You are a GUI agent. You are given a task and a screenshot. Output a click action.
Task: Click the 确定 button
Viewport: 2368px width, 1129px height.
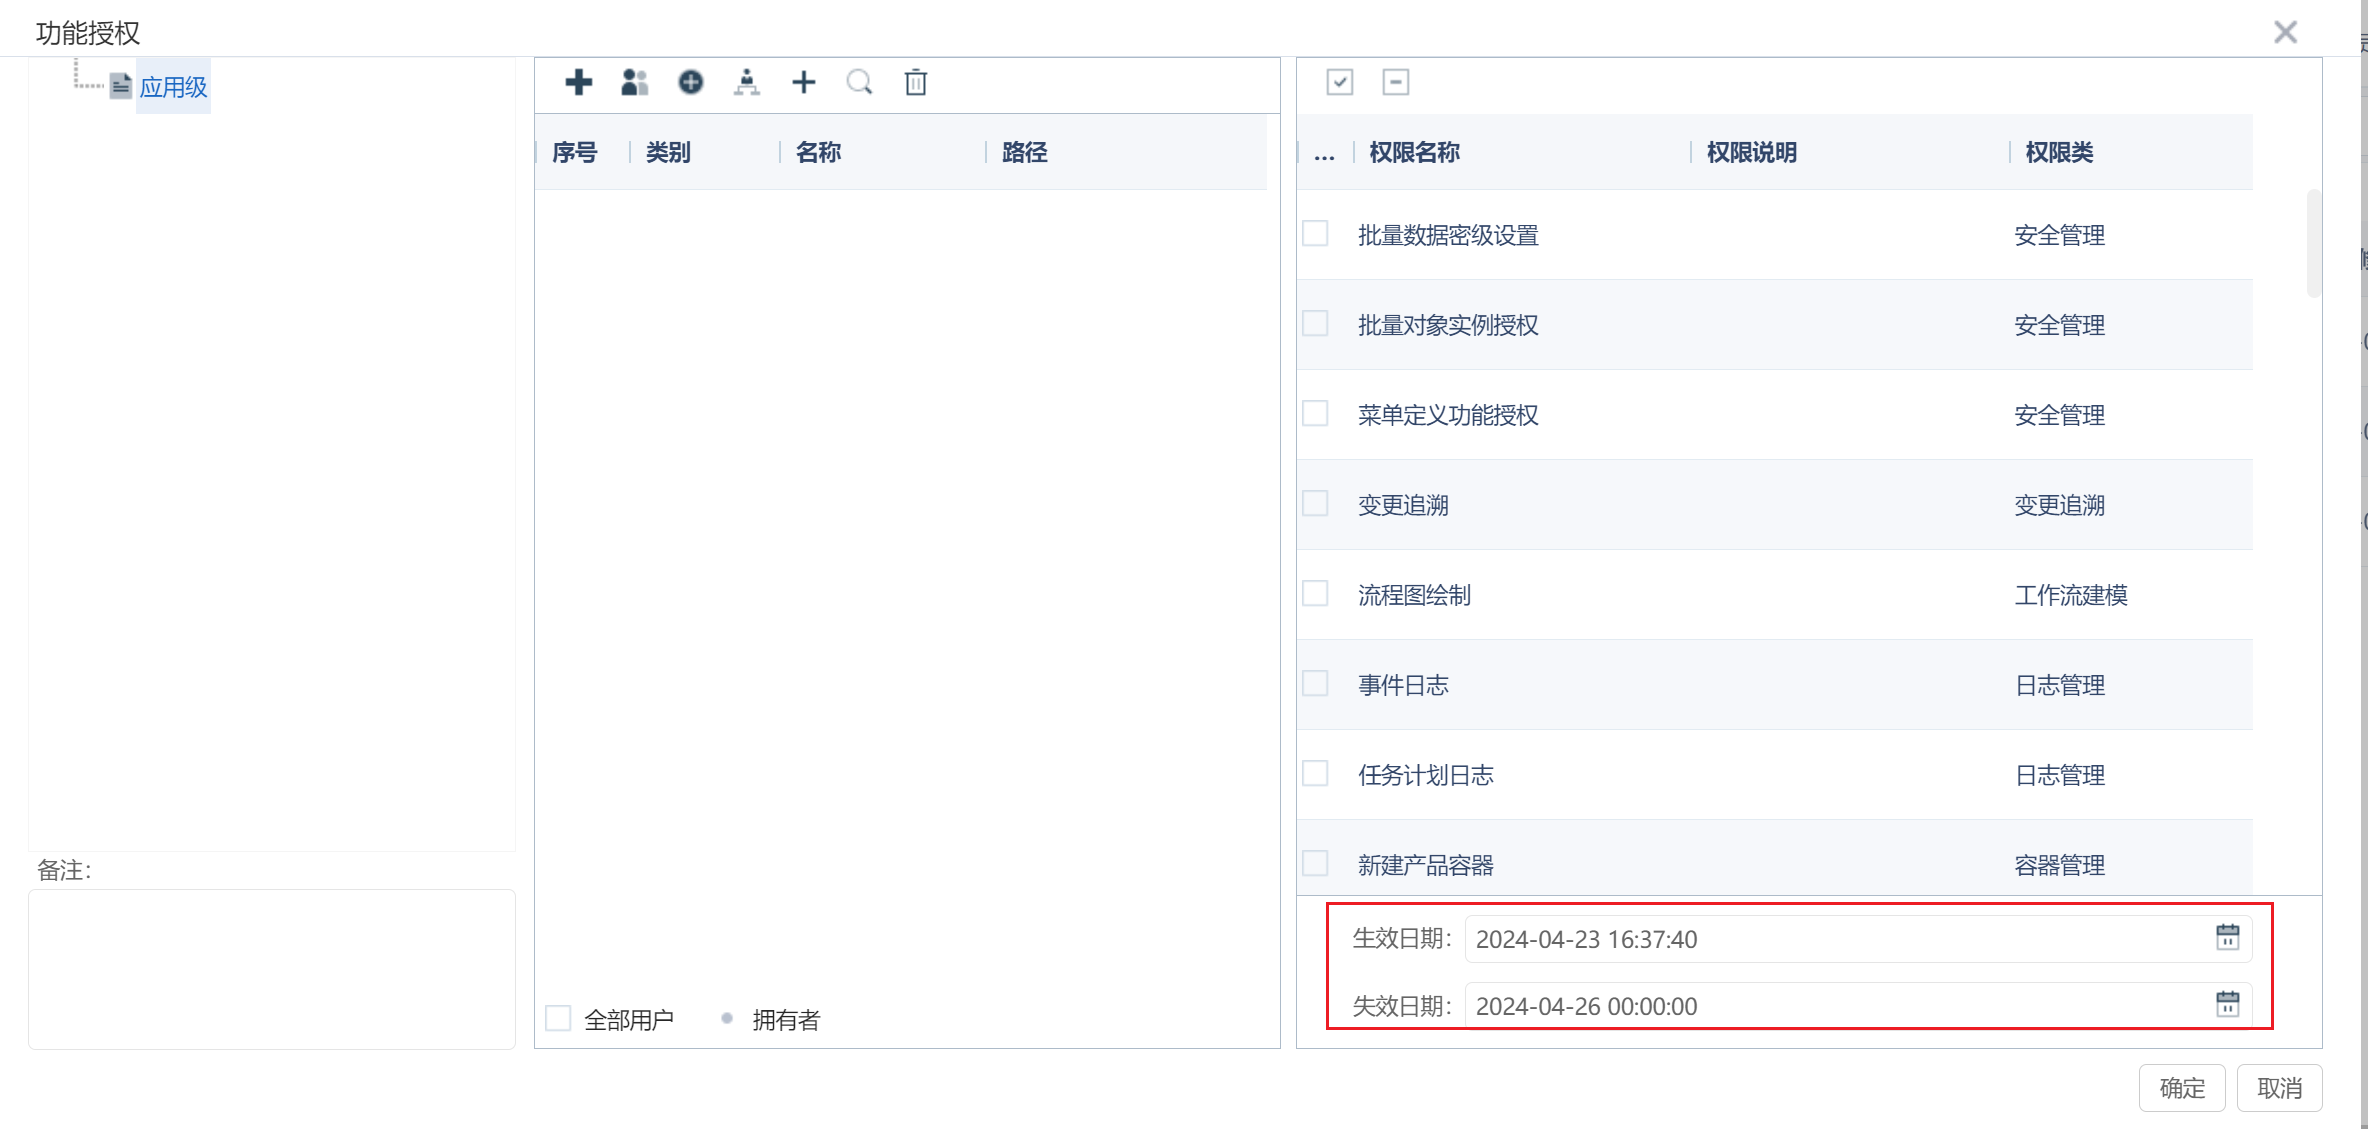tap(2182, 1088)
